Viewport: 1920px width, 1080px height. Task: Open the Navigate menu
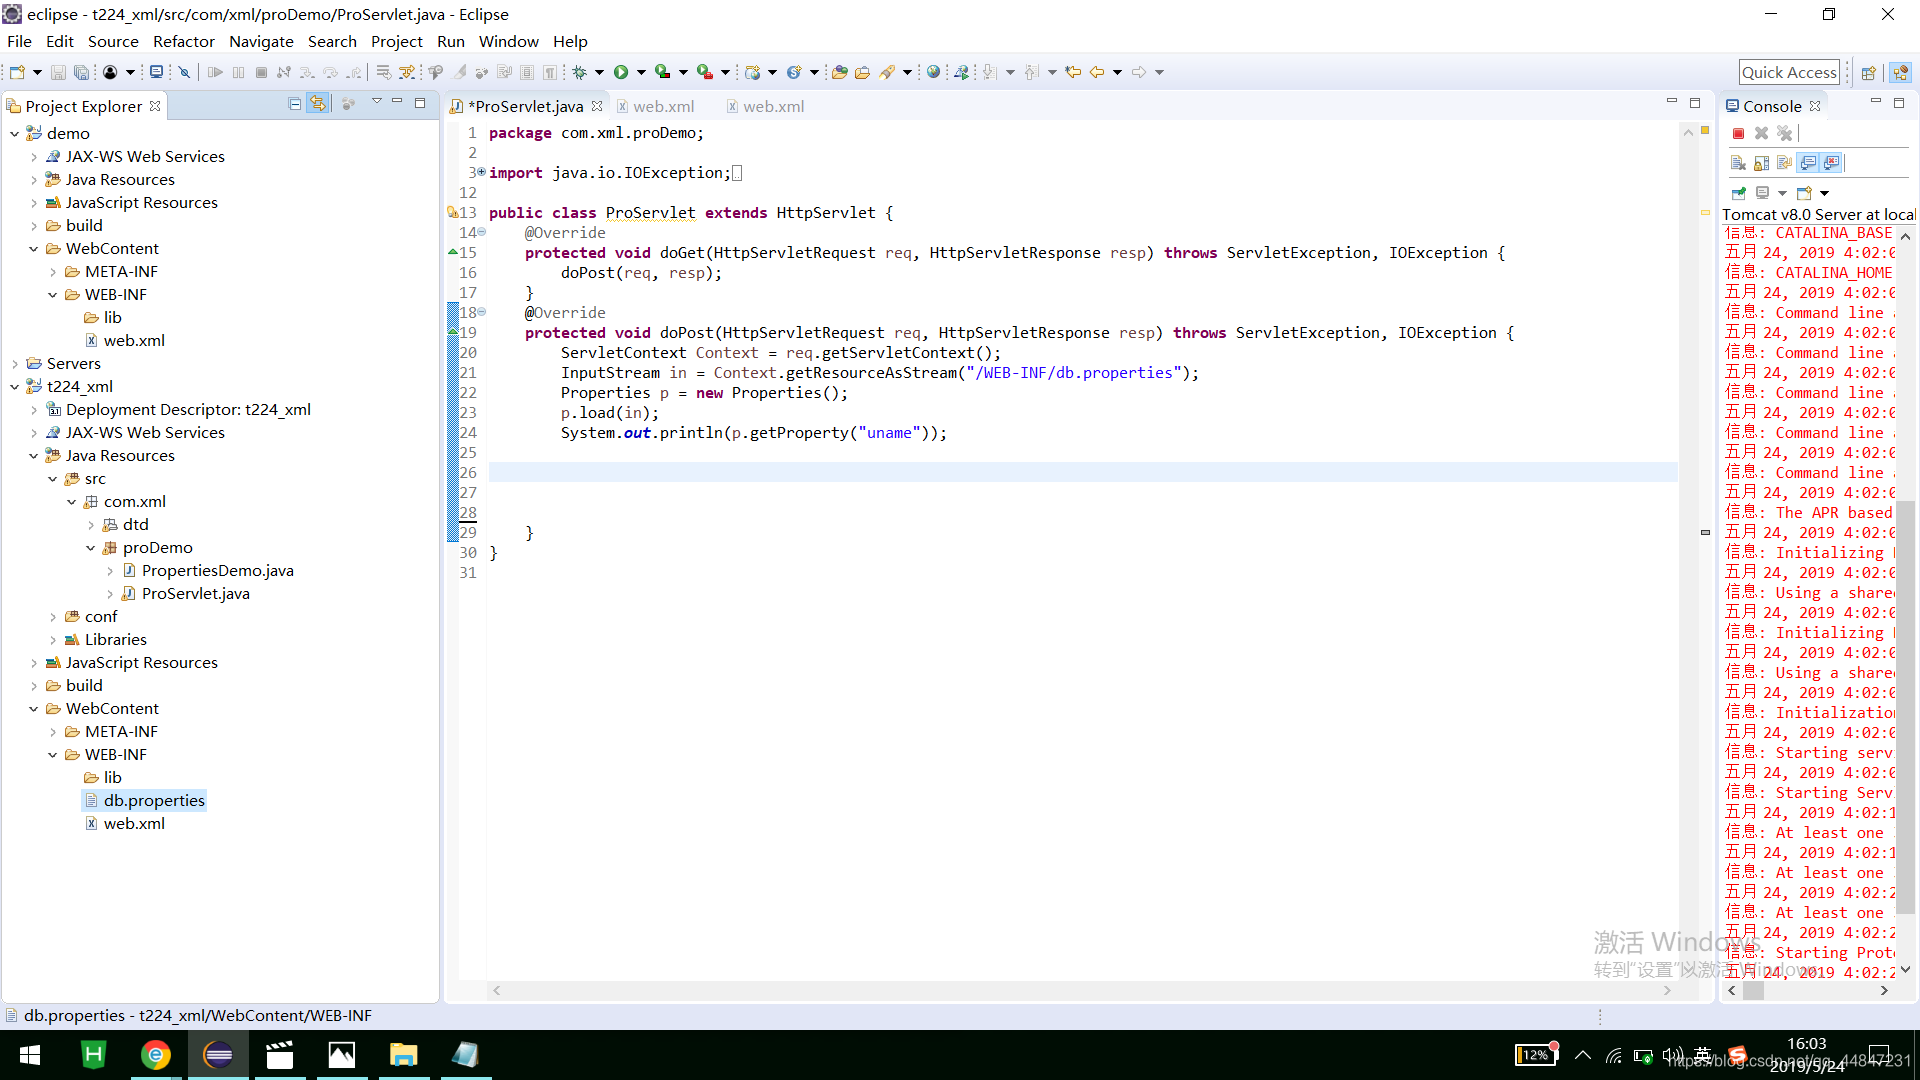click(261, 41)
